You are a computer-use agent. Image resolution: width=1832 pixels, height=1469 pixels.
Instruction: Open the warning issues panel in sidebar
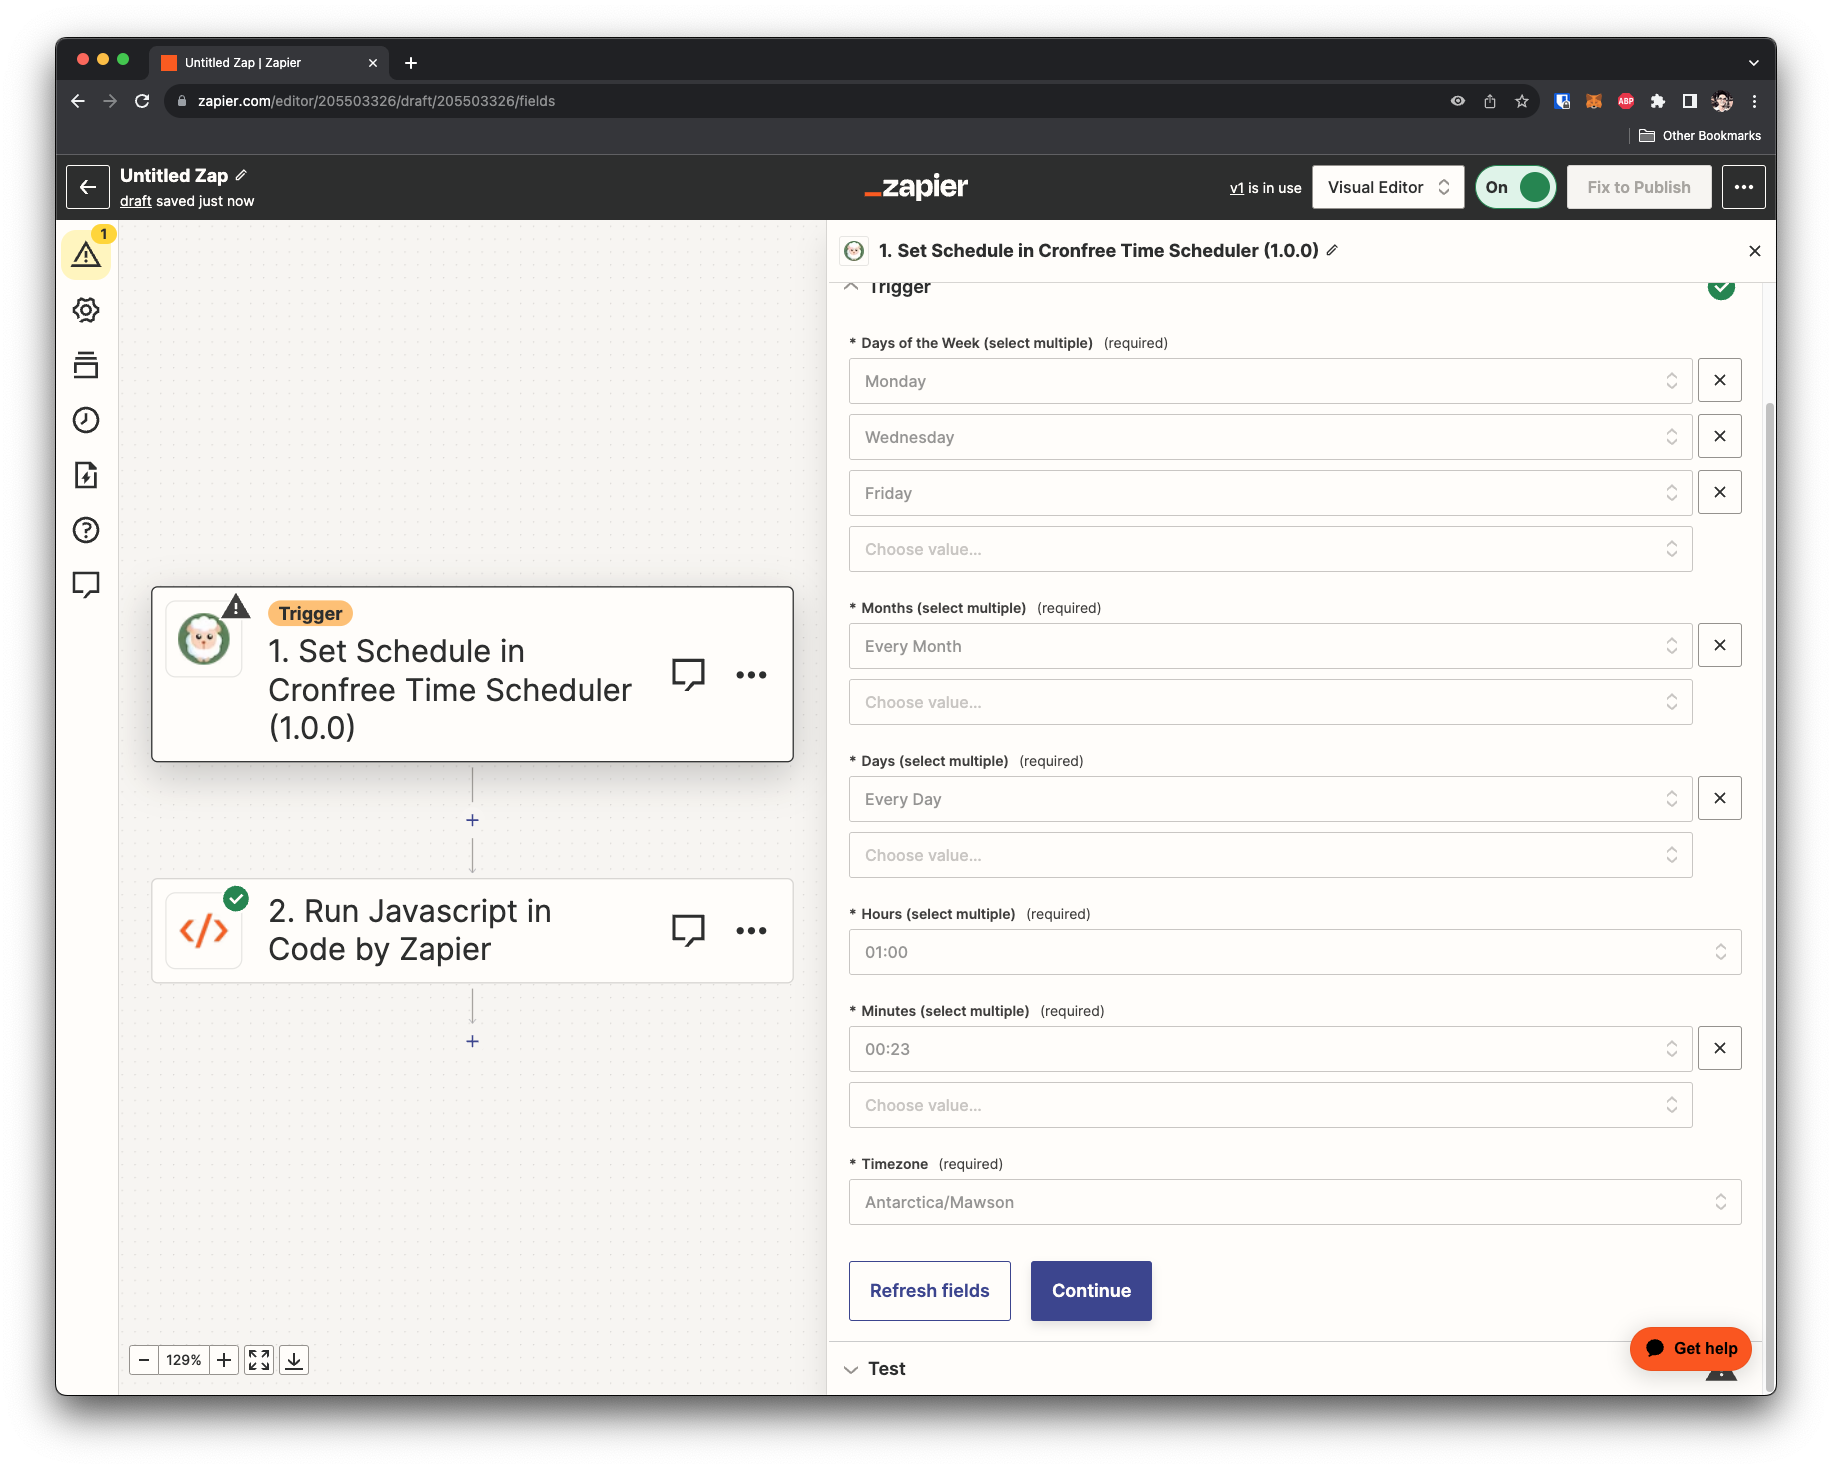click(x=86, y=256)
